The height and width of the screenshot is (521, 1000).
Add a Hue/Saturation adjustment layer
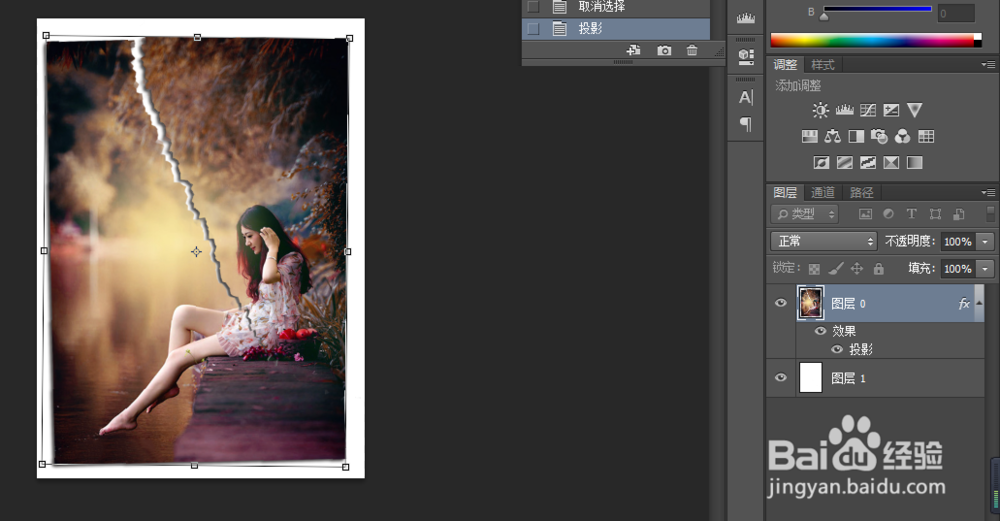point(809,136)
